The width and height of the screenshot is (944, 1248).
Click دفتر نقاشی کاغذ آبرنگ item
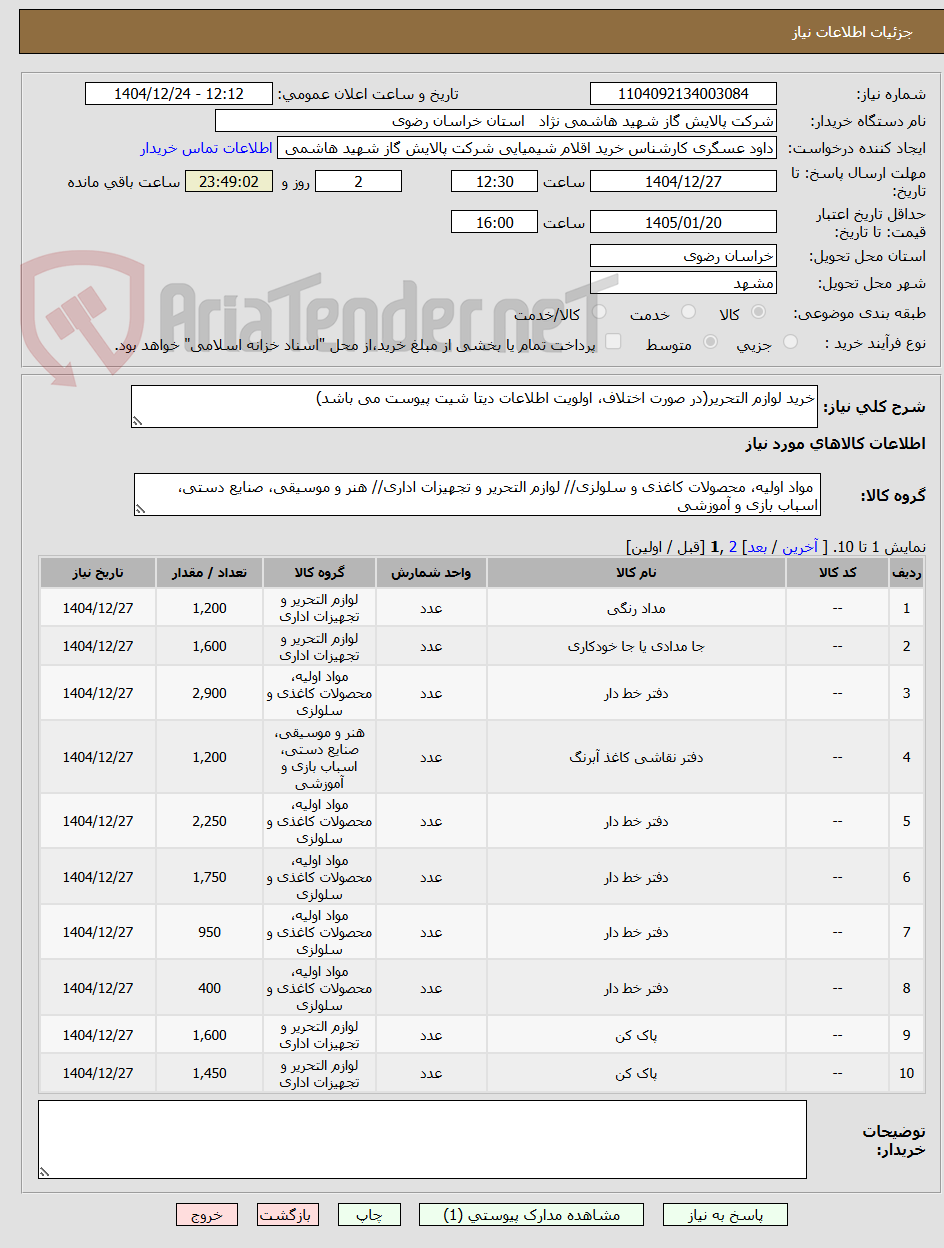point(636,757)
